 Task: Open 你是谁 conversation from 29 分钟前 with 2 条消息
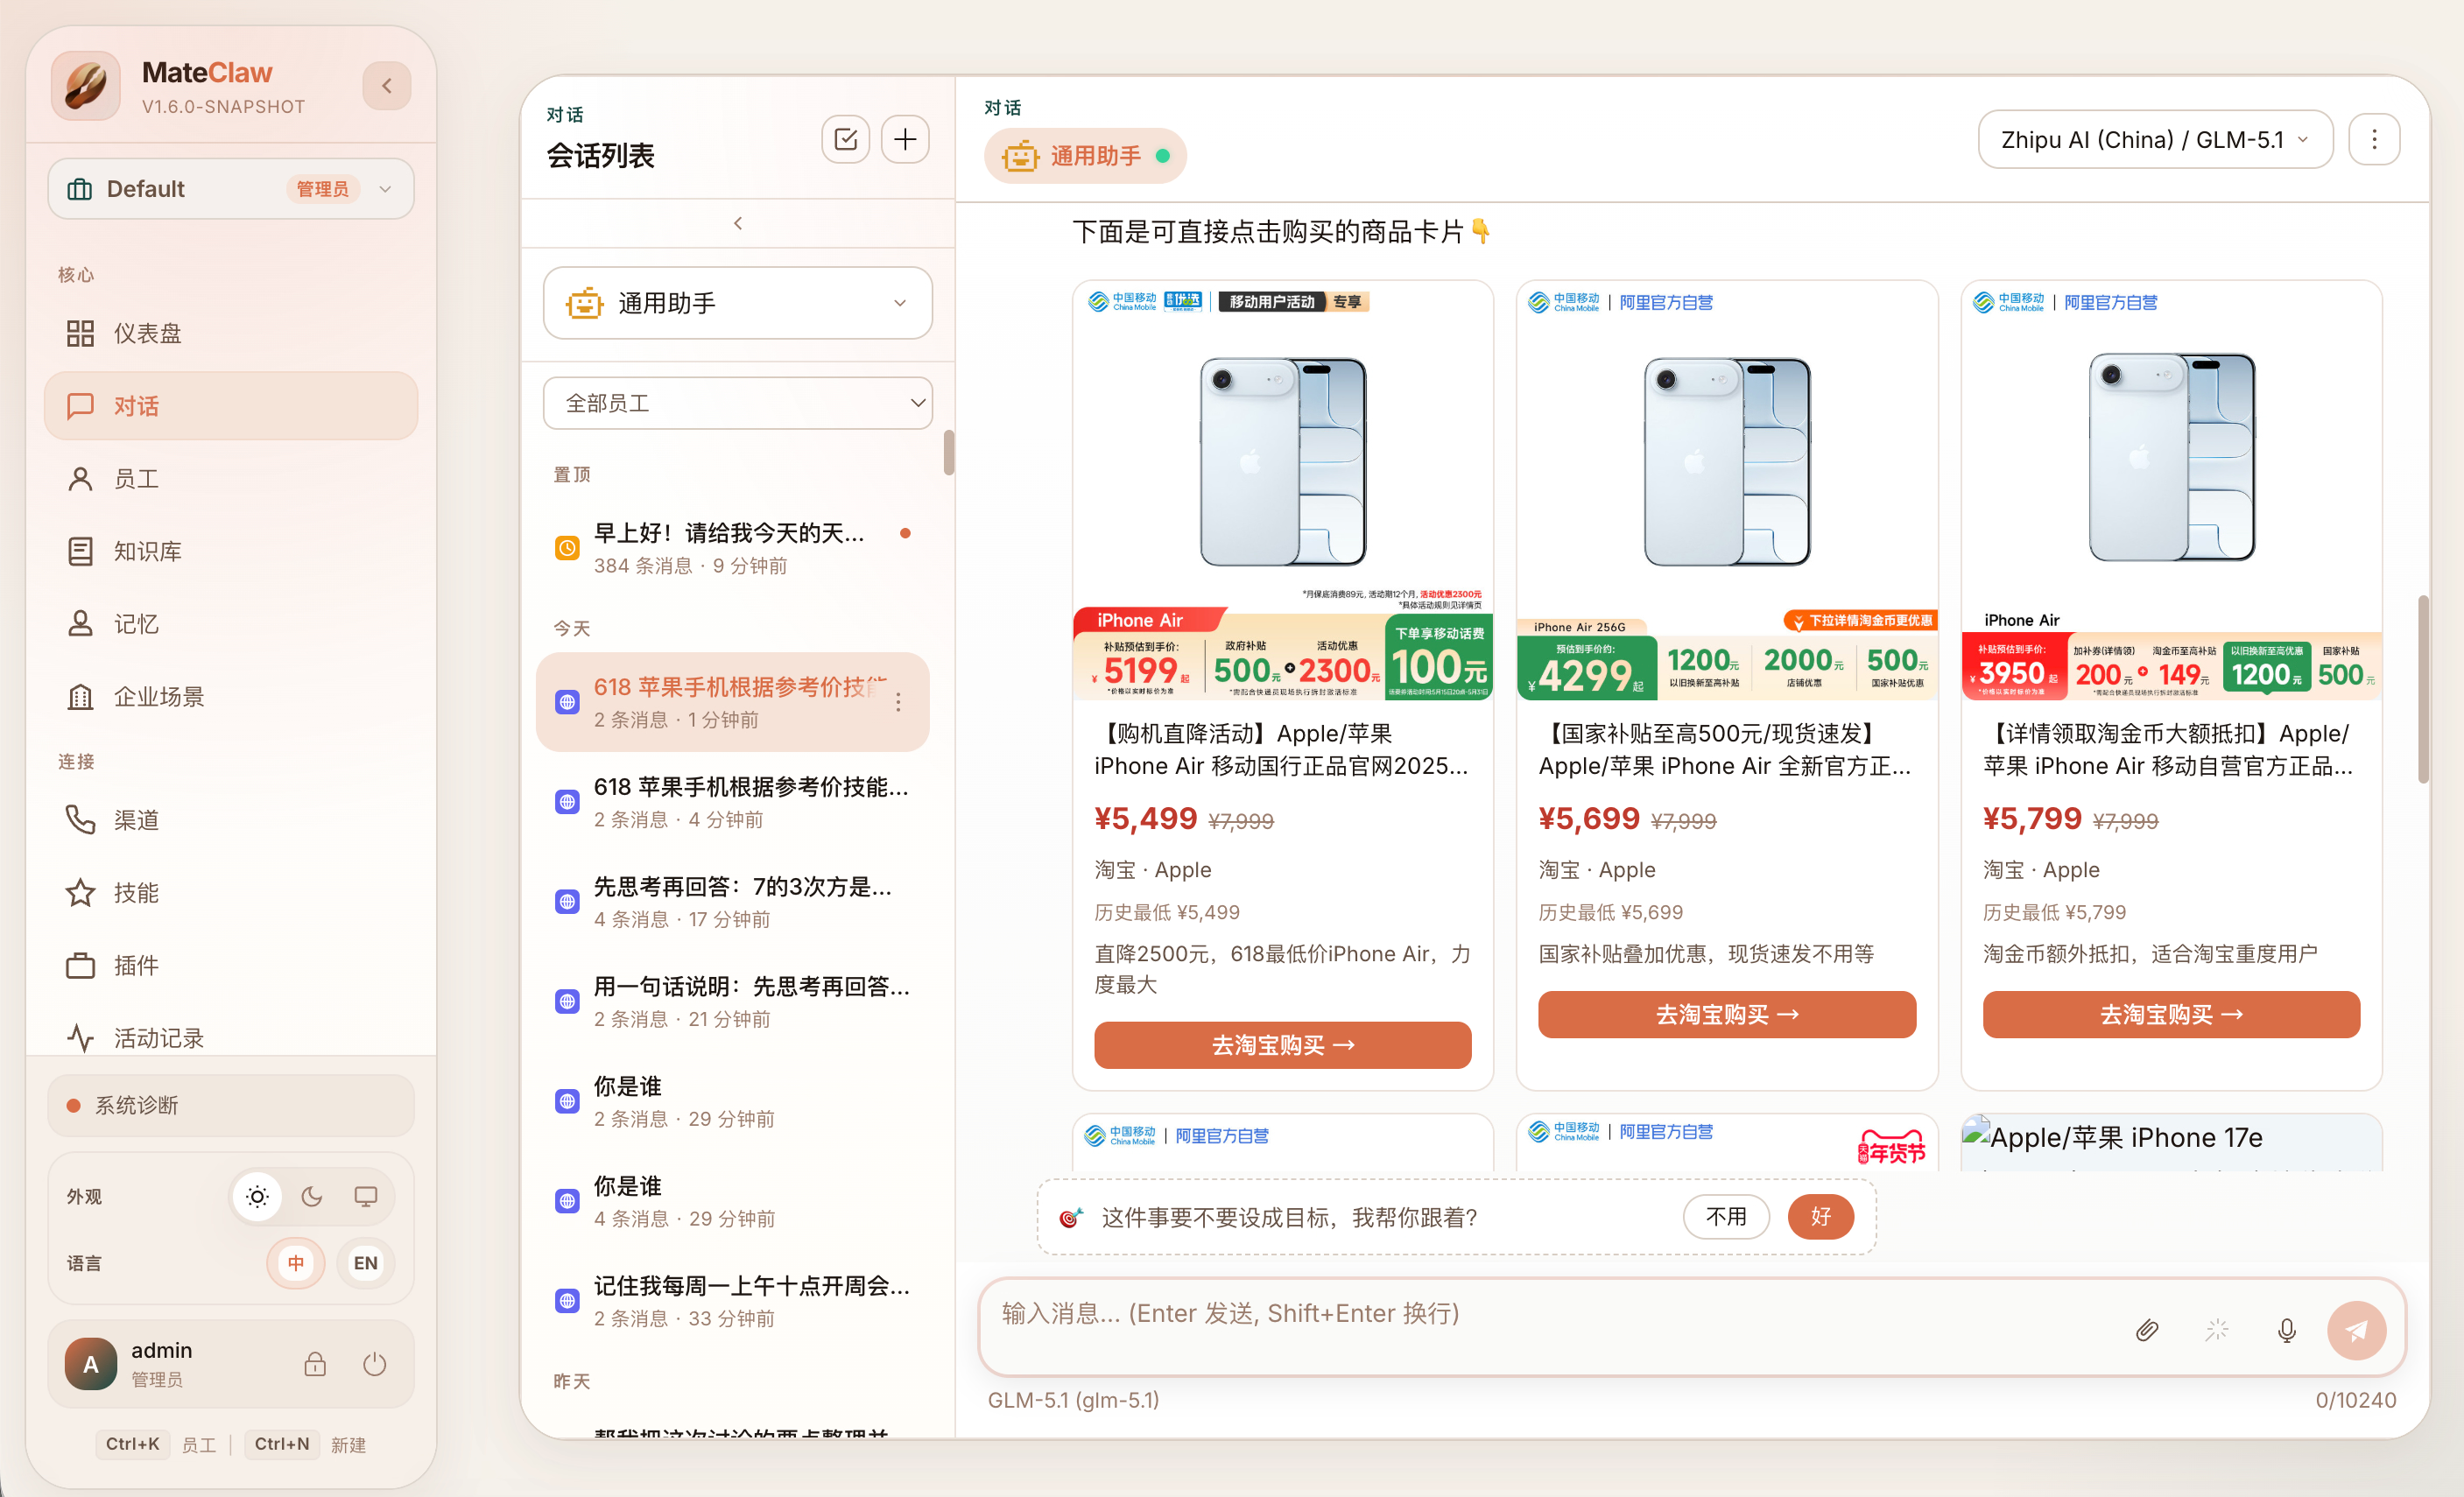click(x=733, y=1101)
